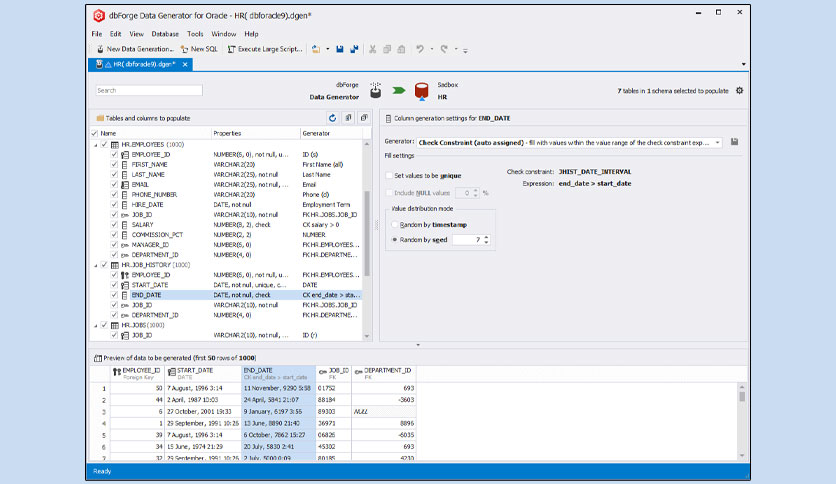Viewport: 836px width, 484px height.
Task: Uncheck the END_DATE column checkbox
Action: pyautogui.click(x=114, y=295)
